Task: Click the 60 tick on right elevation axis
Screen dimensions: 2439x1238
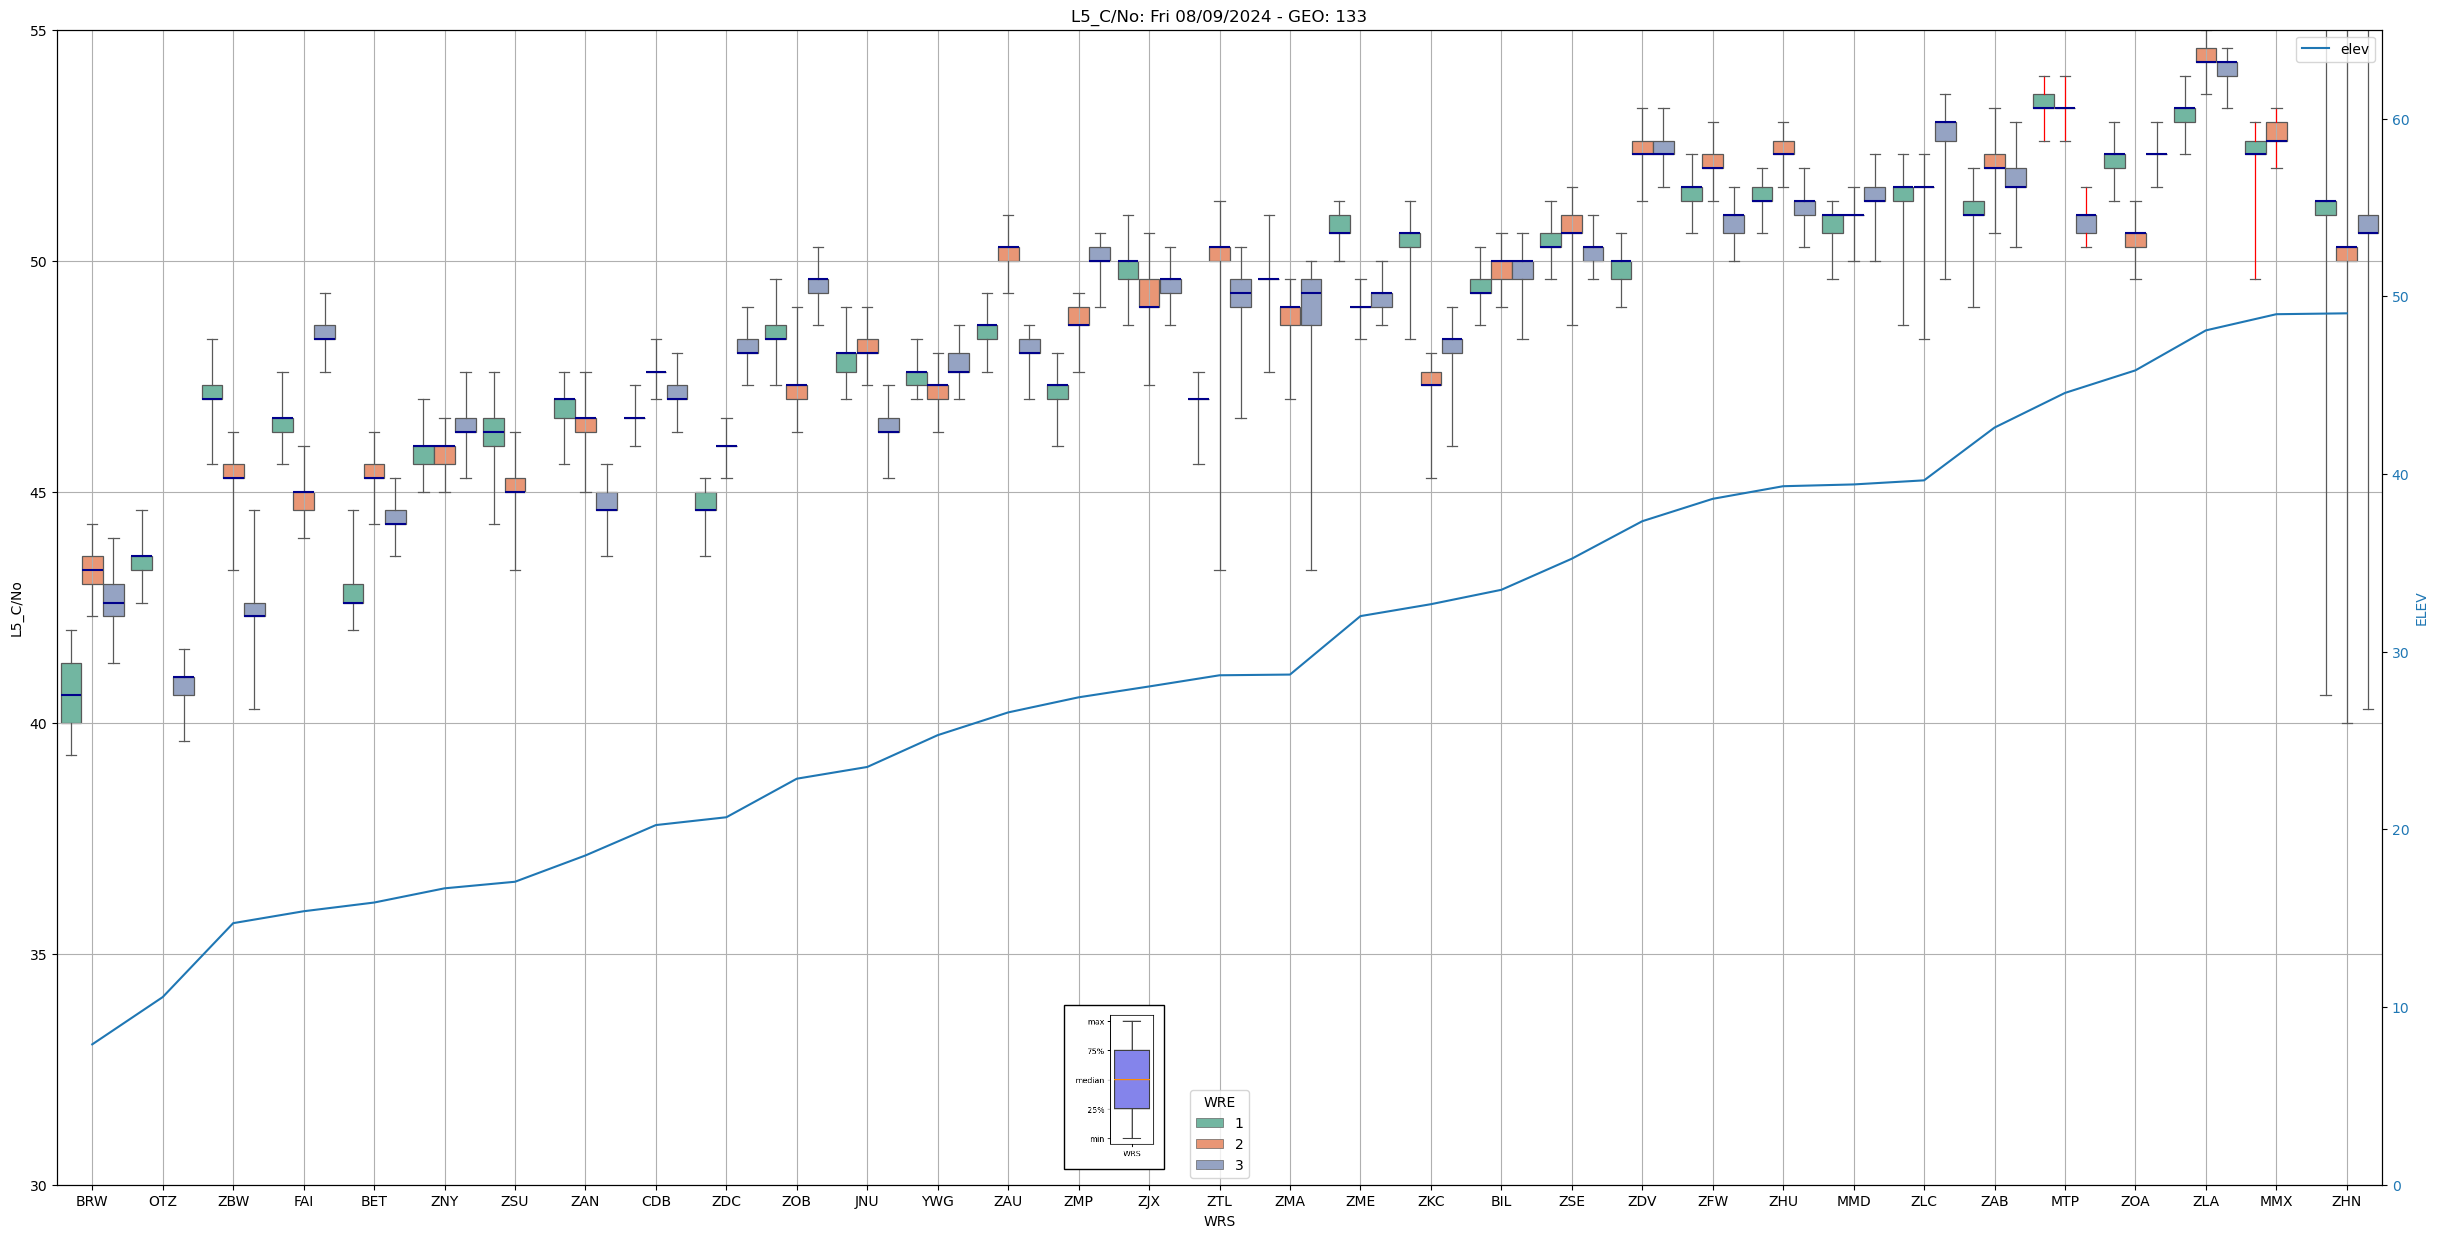Action: tap(2399, 120)
